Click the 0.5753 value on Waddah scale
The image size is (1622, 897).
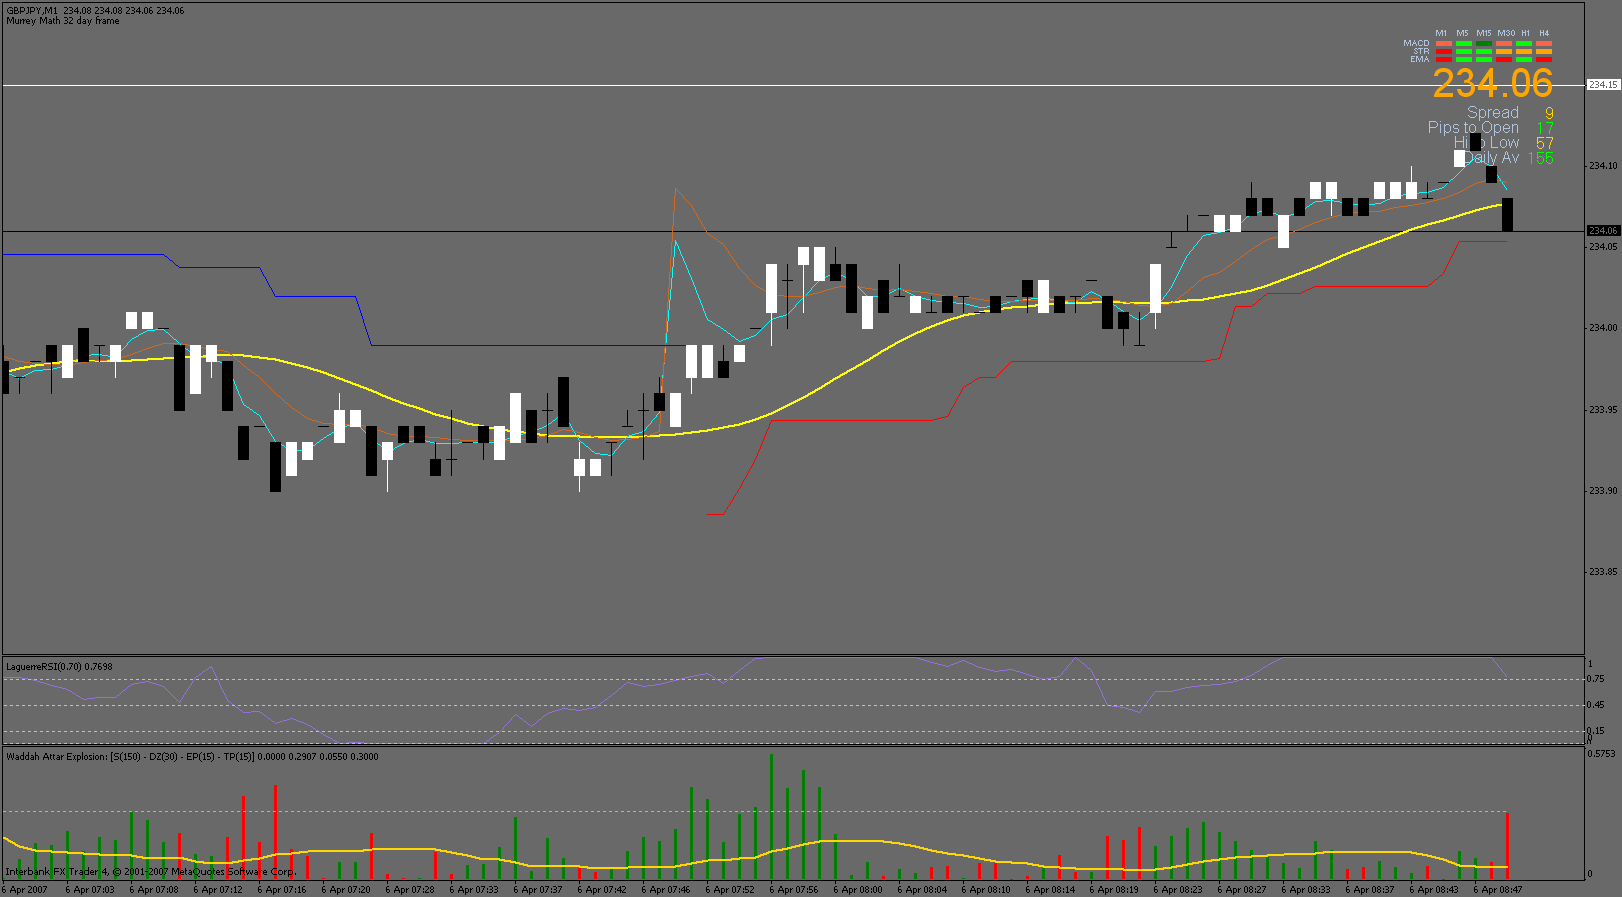(x=1602, y=753)
